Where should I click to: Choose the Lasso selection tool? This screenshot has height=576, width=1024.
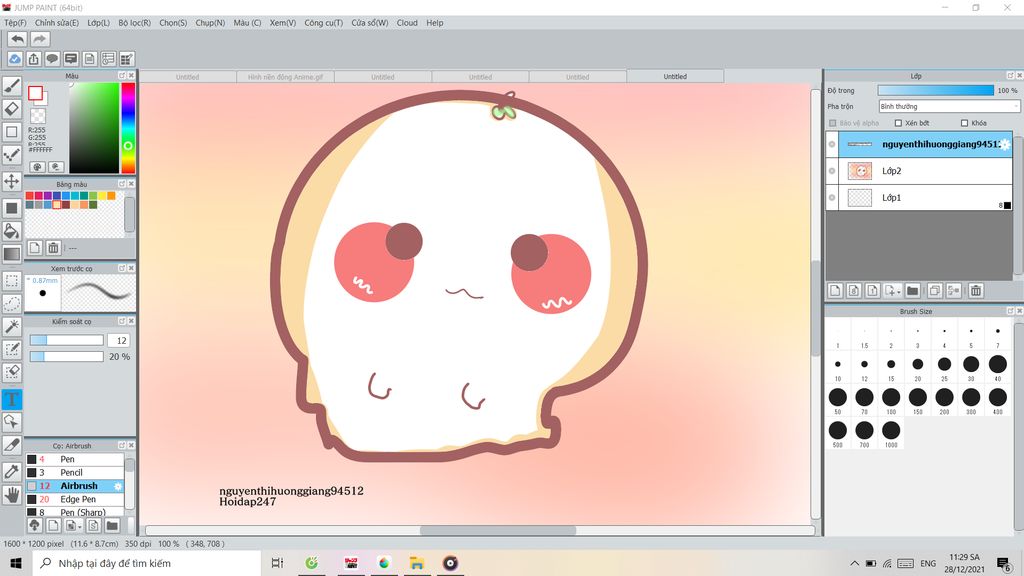[x=12, y=304]
